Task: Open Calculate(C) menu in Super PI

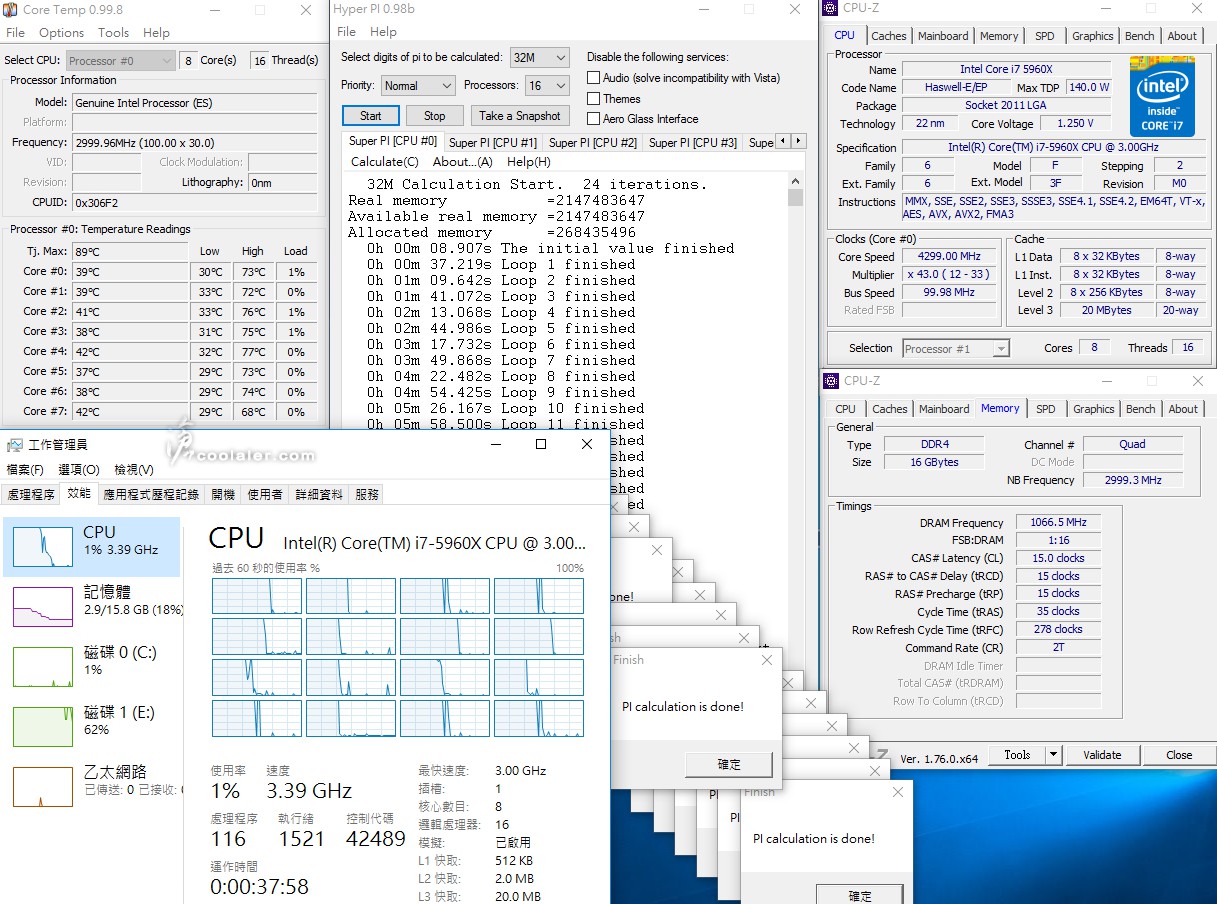Action: click(x=384, y=162)
